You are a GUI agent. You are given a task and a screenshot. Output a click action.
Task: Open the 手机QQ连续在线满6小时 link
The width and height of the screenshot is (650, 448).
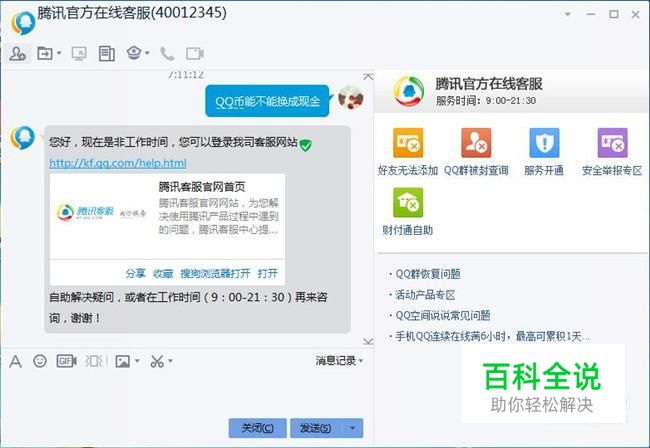[492, 336]
